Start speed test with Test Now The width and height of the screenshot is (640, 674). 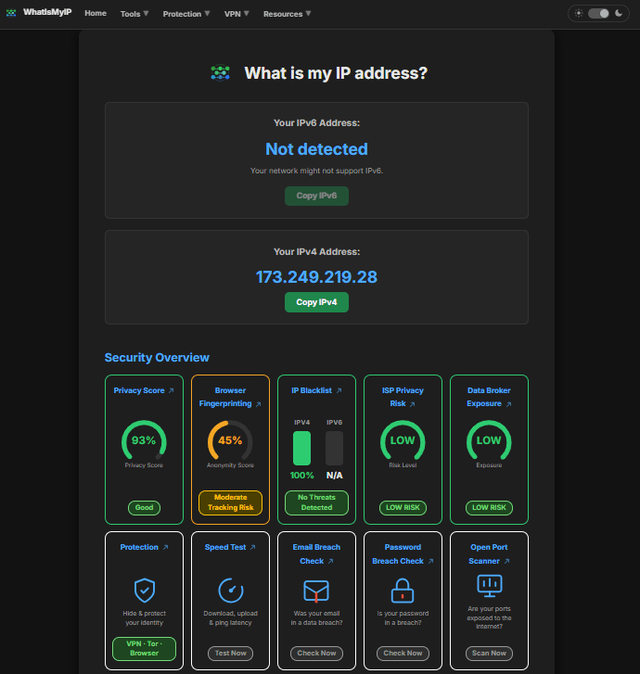230,653
